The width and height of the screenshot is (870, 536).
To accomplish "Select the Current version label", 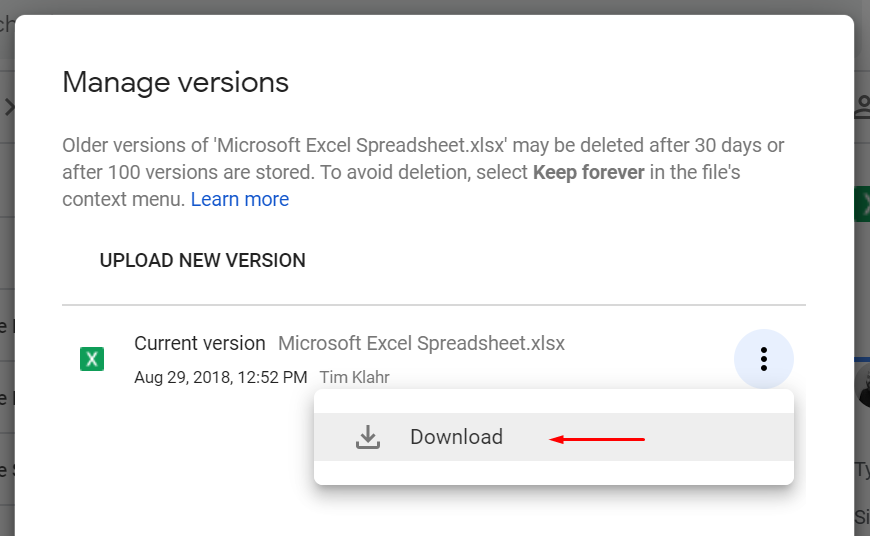I will click(200, 343).
